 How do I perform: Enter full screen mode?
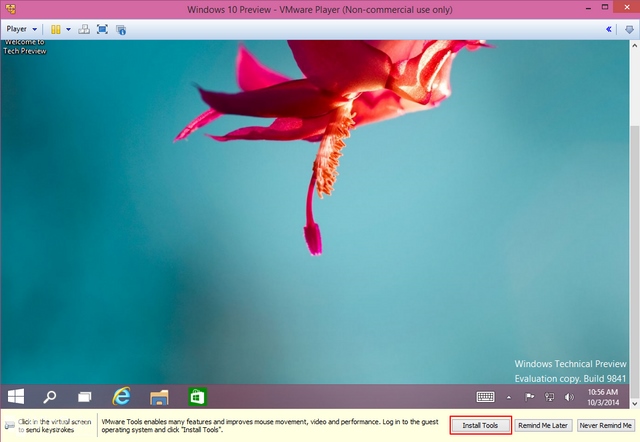(102, 29)
